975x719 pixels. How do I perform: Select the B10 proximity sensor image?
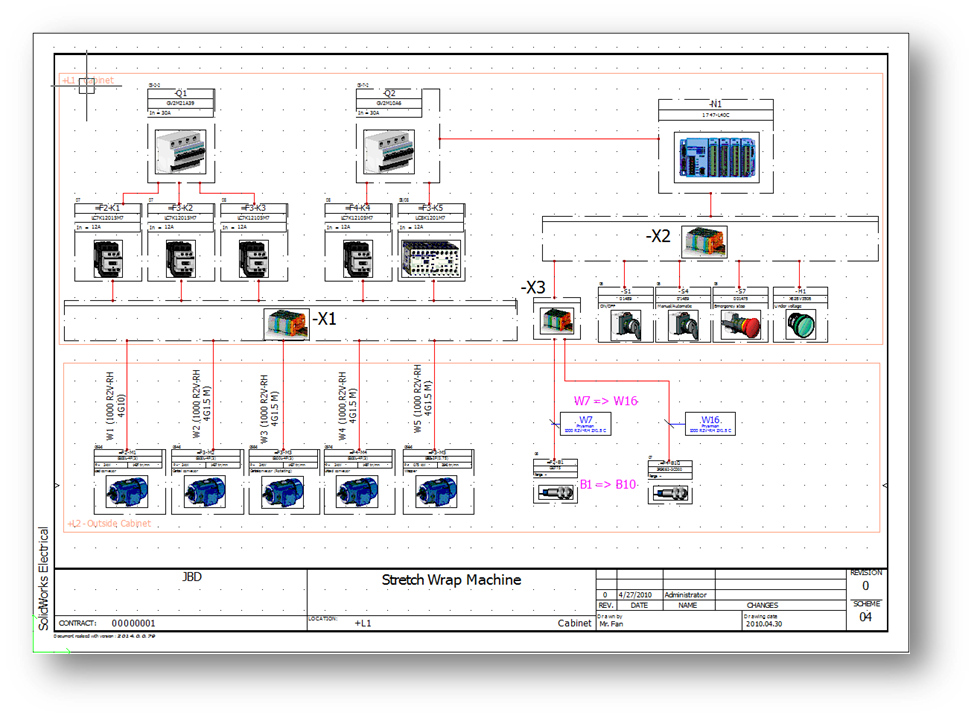(670, 494)
